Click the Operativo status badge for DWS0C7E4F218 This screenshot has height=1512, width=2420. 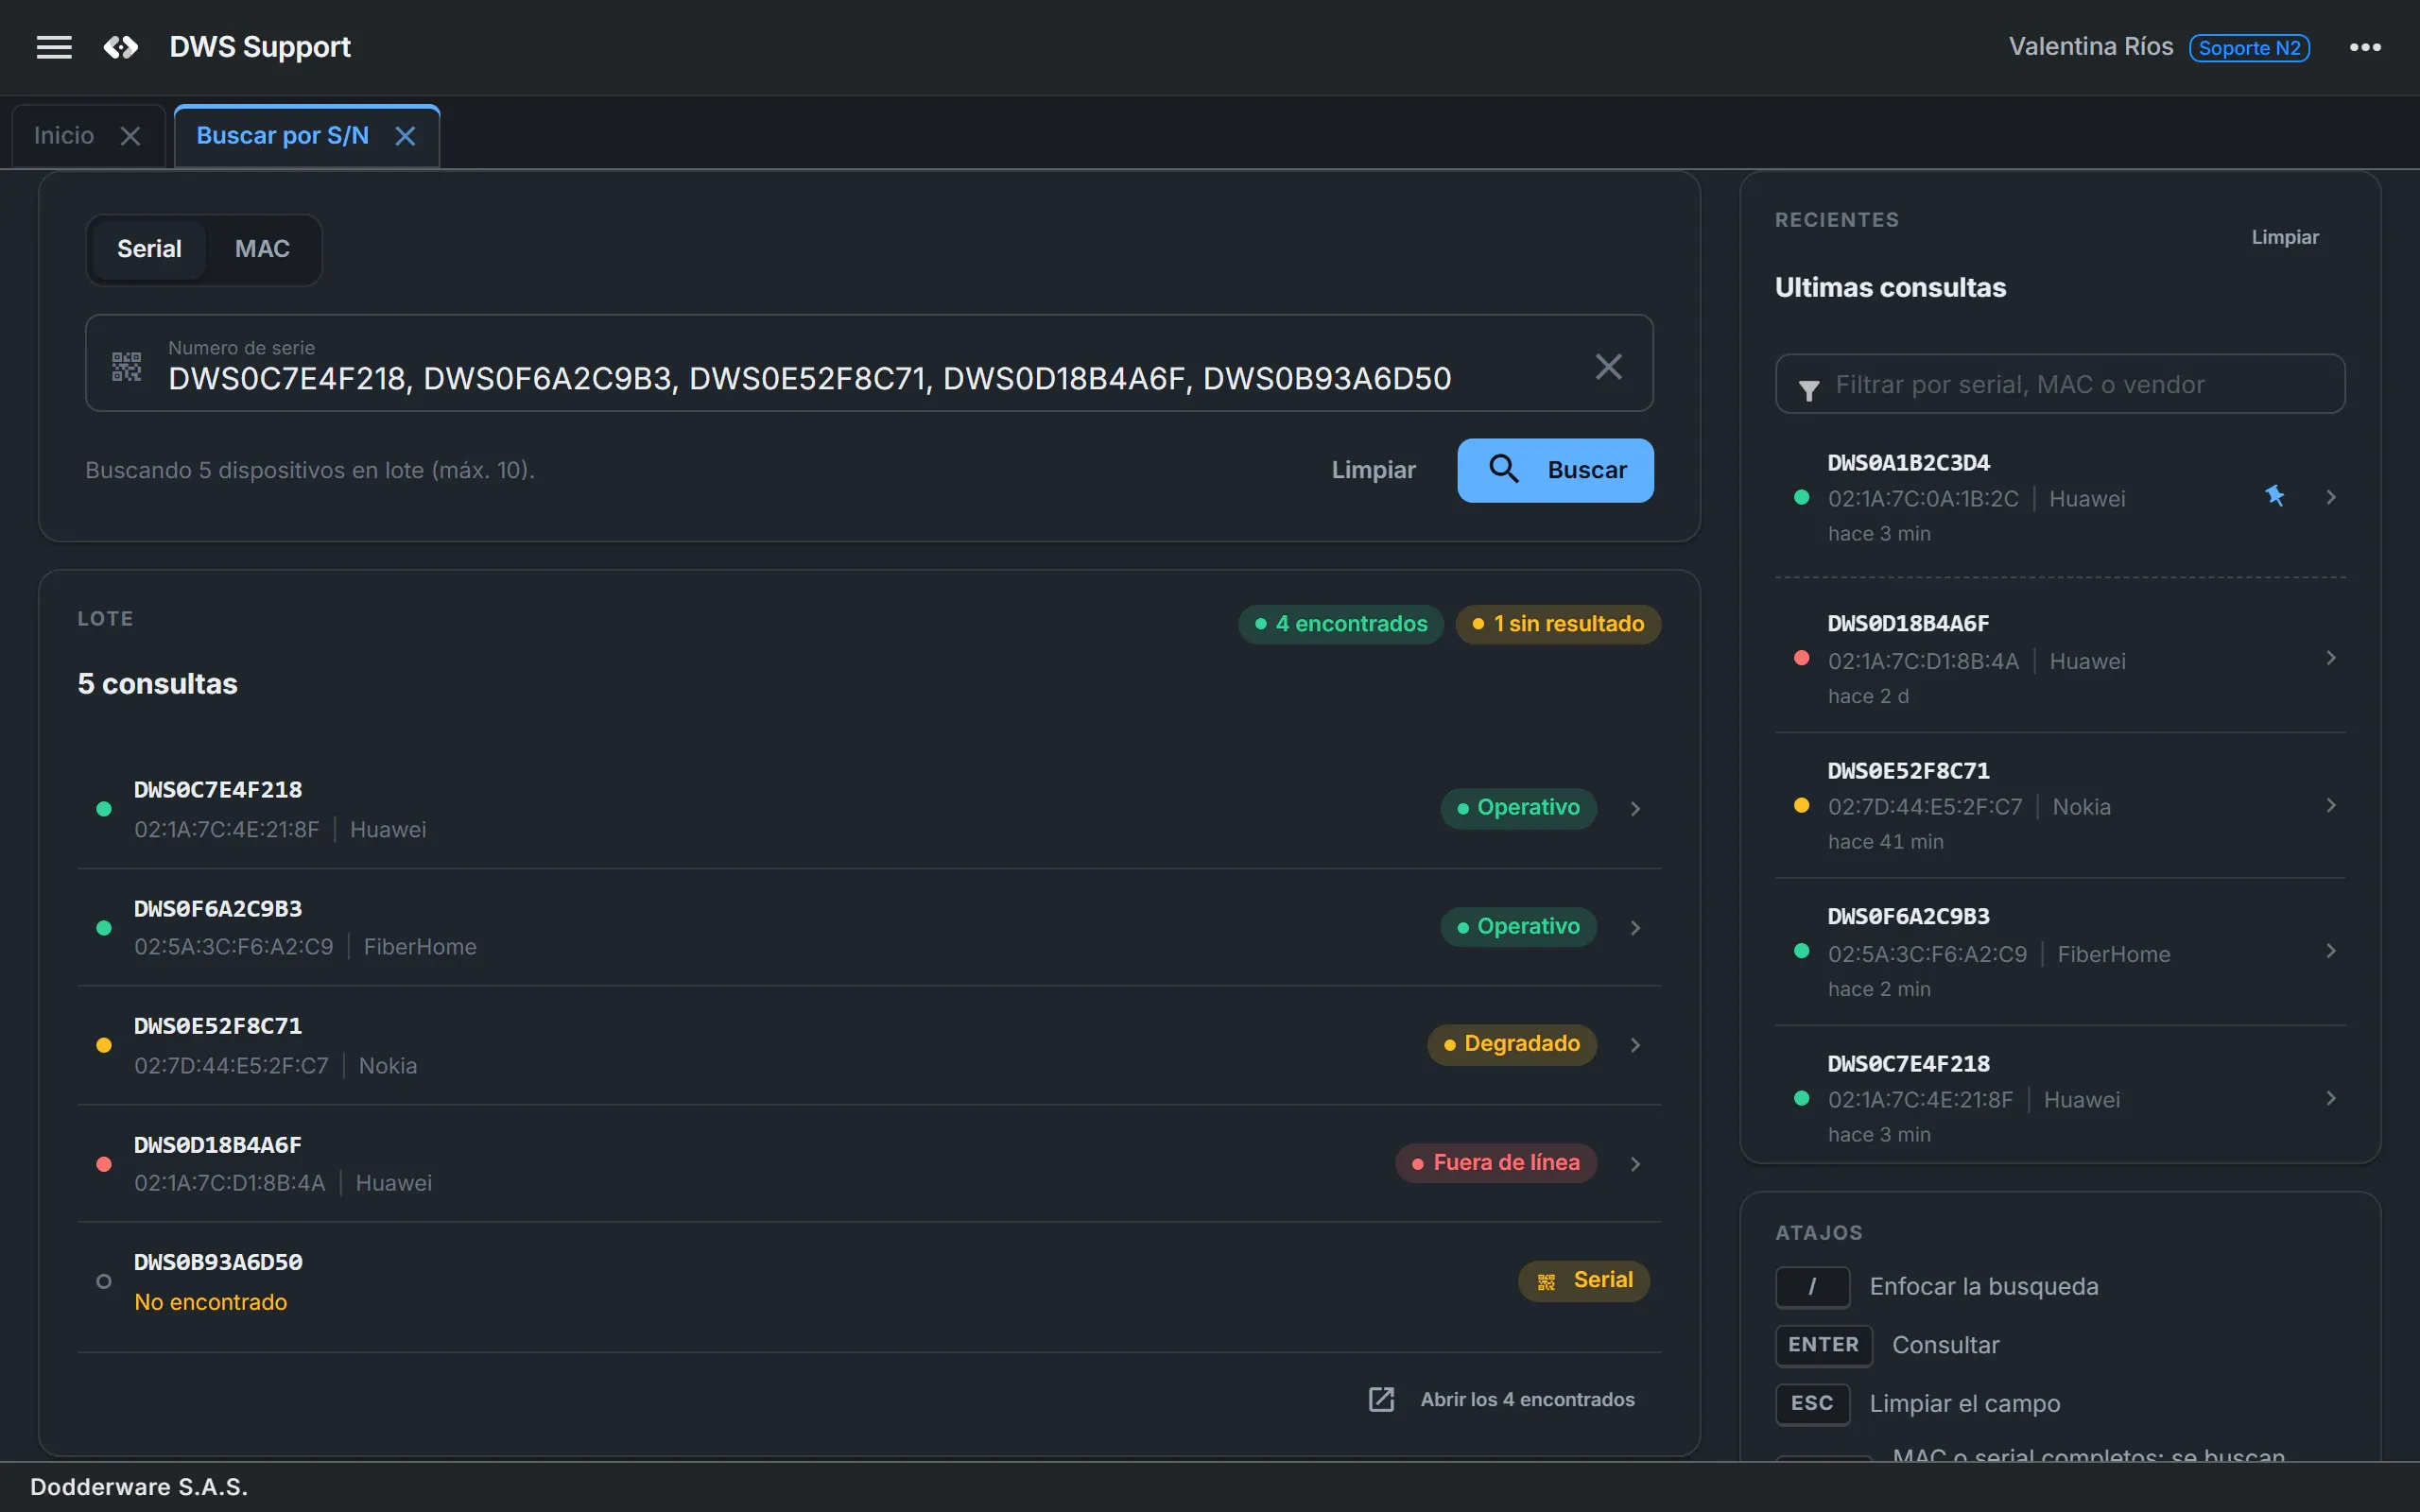[x=1518, y=808]
